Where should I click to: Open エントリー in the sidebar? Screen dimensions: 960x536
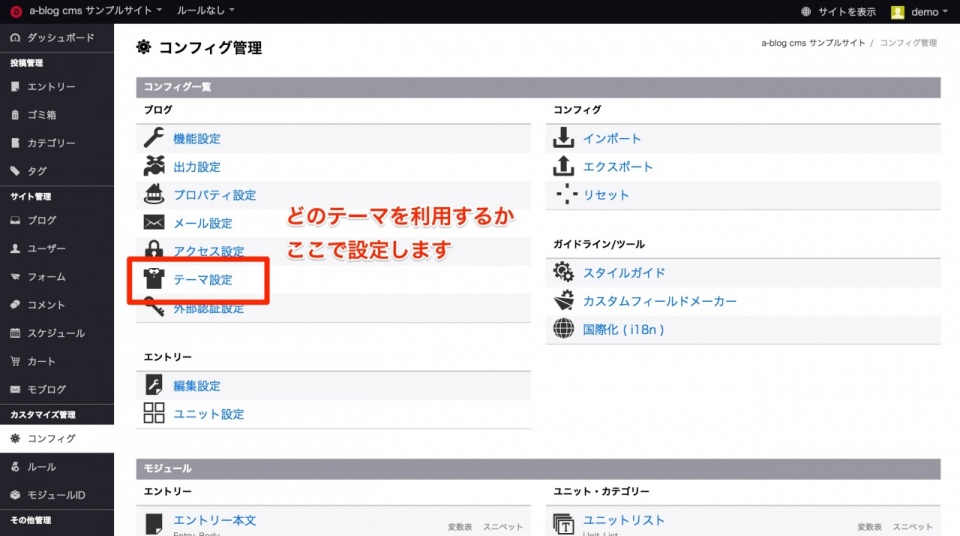pos(57,87)
